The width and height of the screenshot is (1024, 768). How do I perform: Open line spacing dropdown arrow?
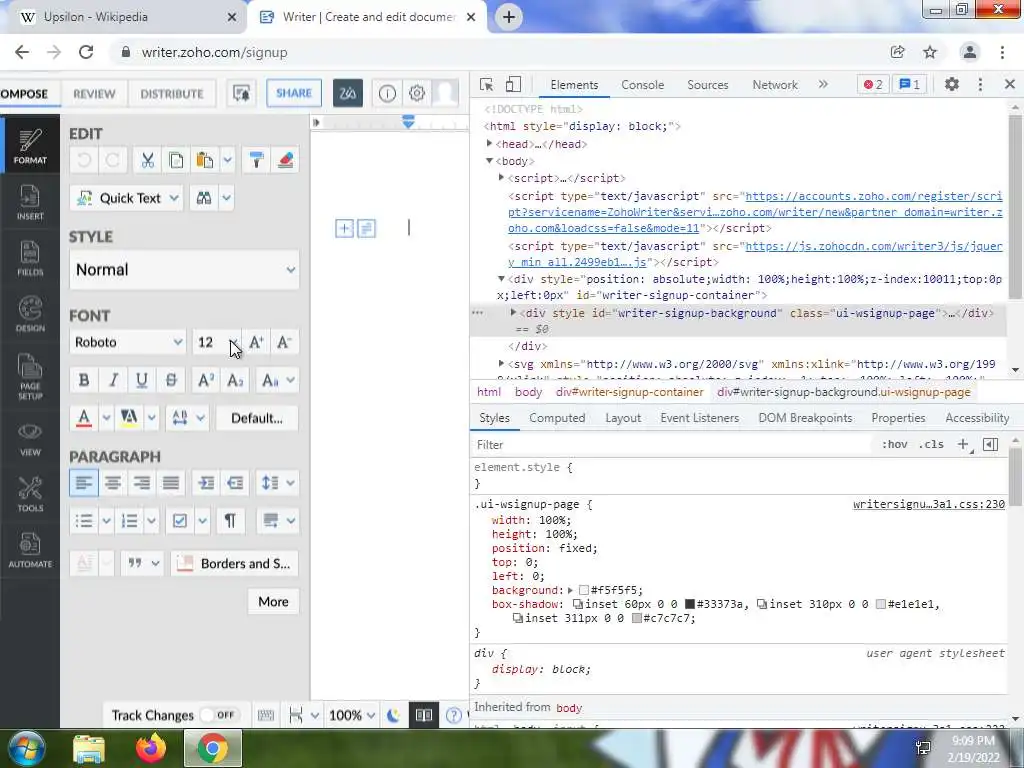[x=291, y=483]
